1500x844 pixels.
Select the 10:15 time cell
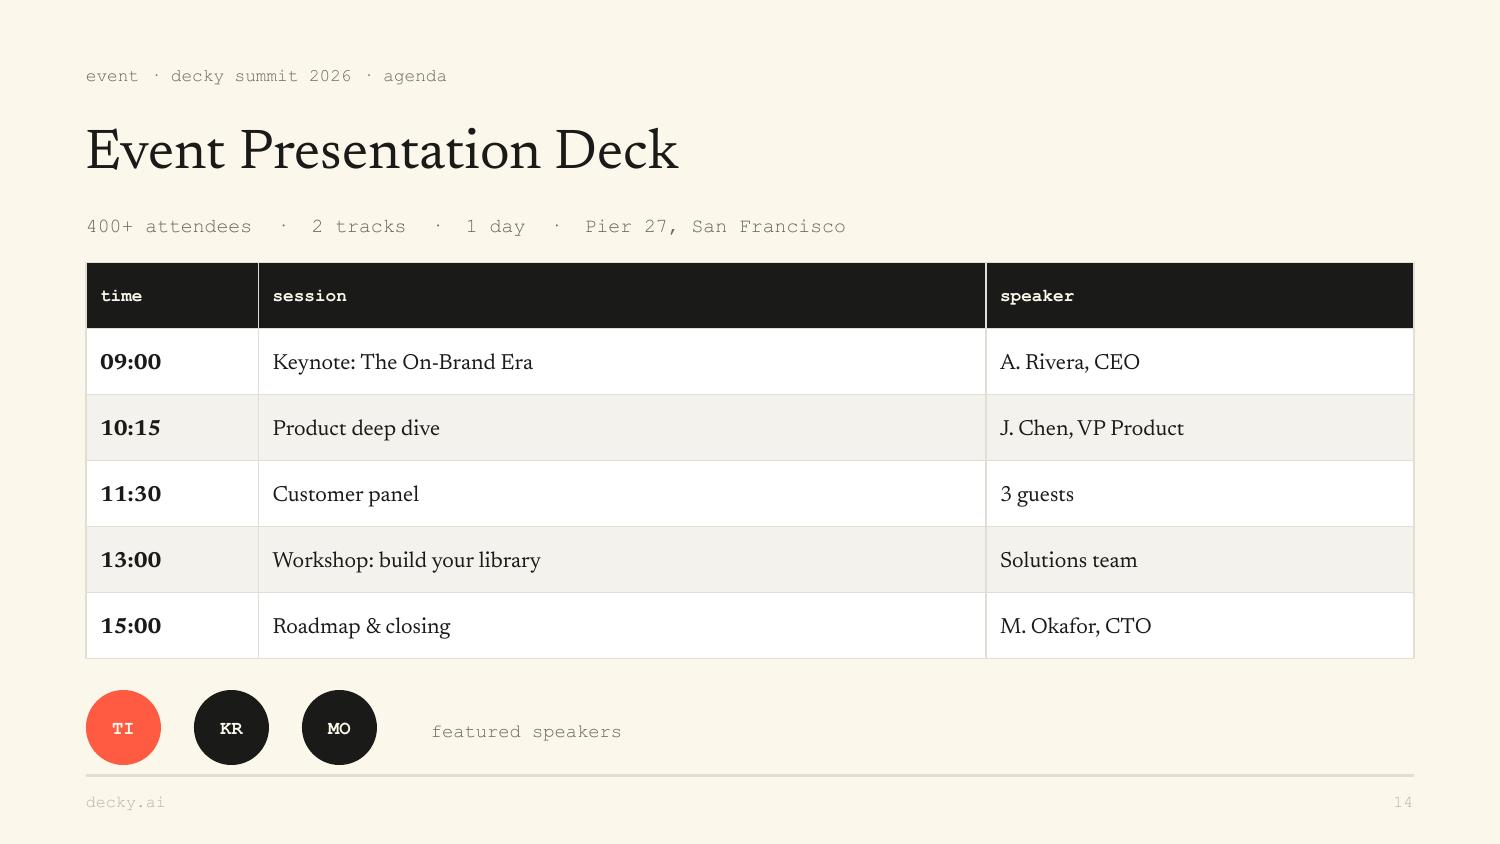point(172,428)
